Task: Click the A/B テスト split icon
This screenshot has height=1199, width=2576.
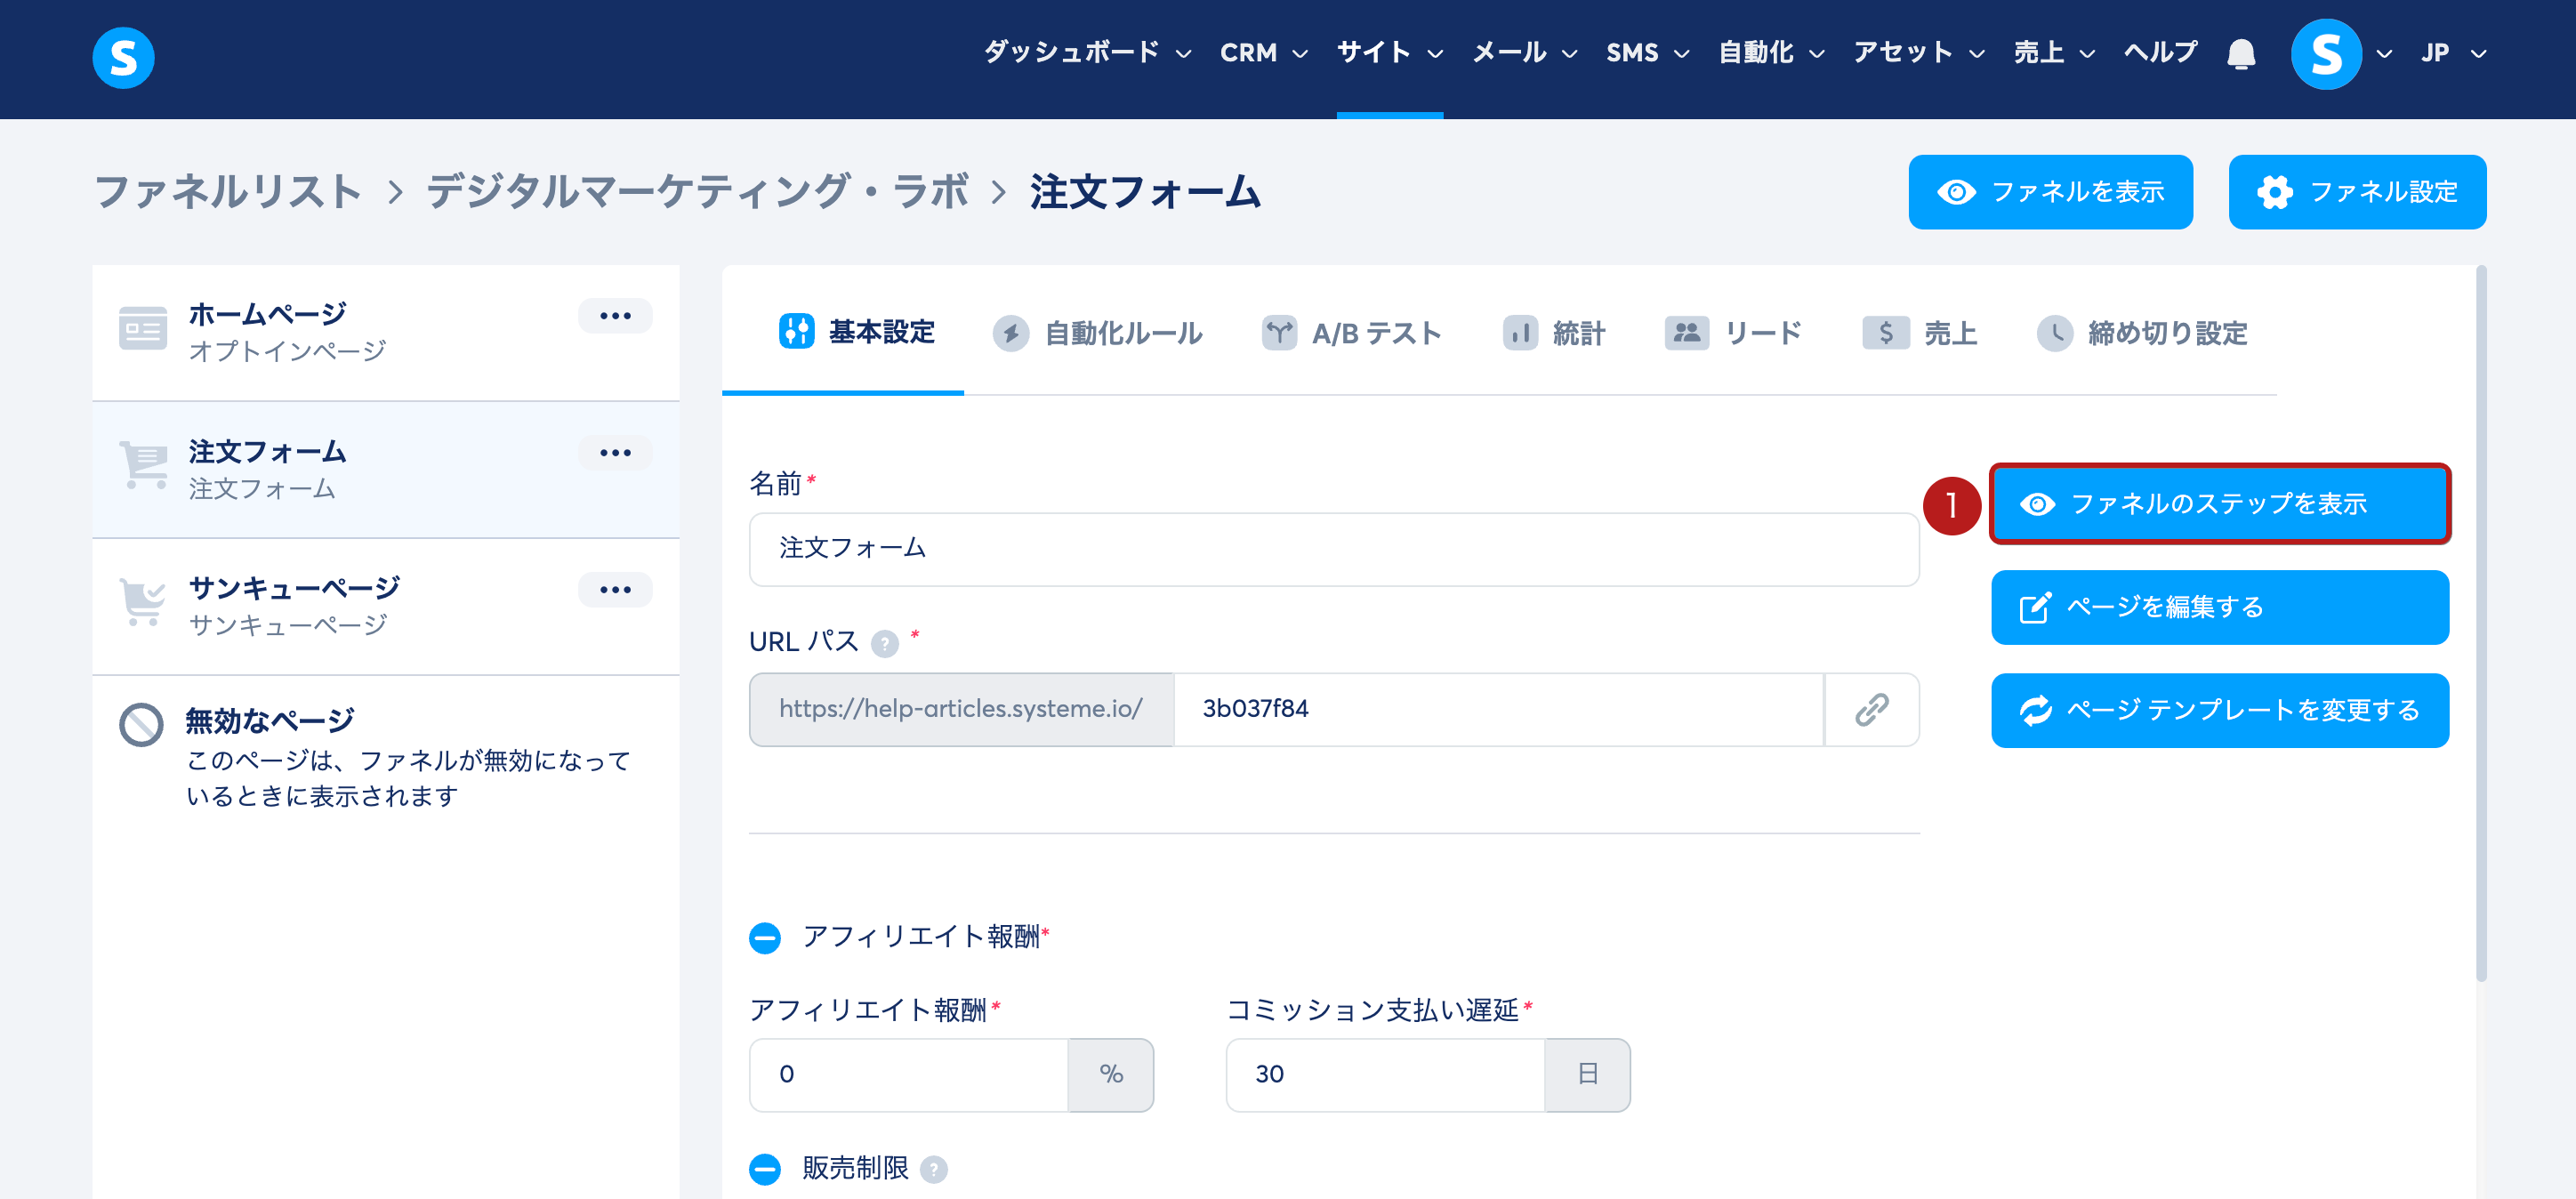Action: (1279, 332)
